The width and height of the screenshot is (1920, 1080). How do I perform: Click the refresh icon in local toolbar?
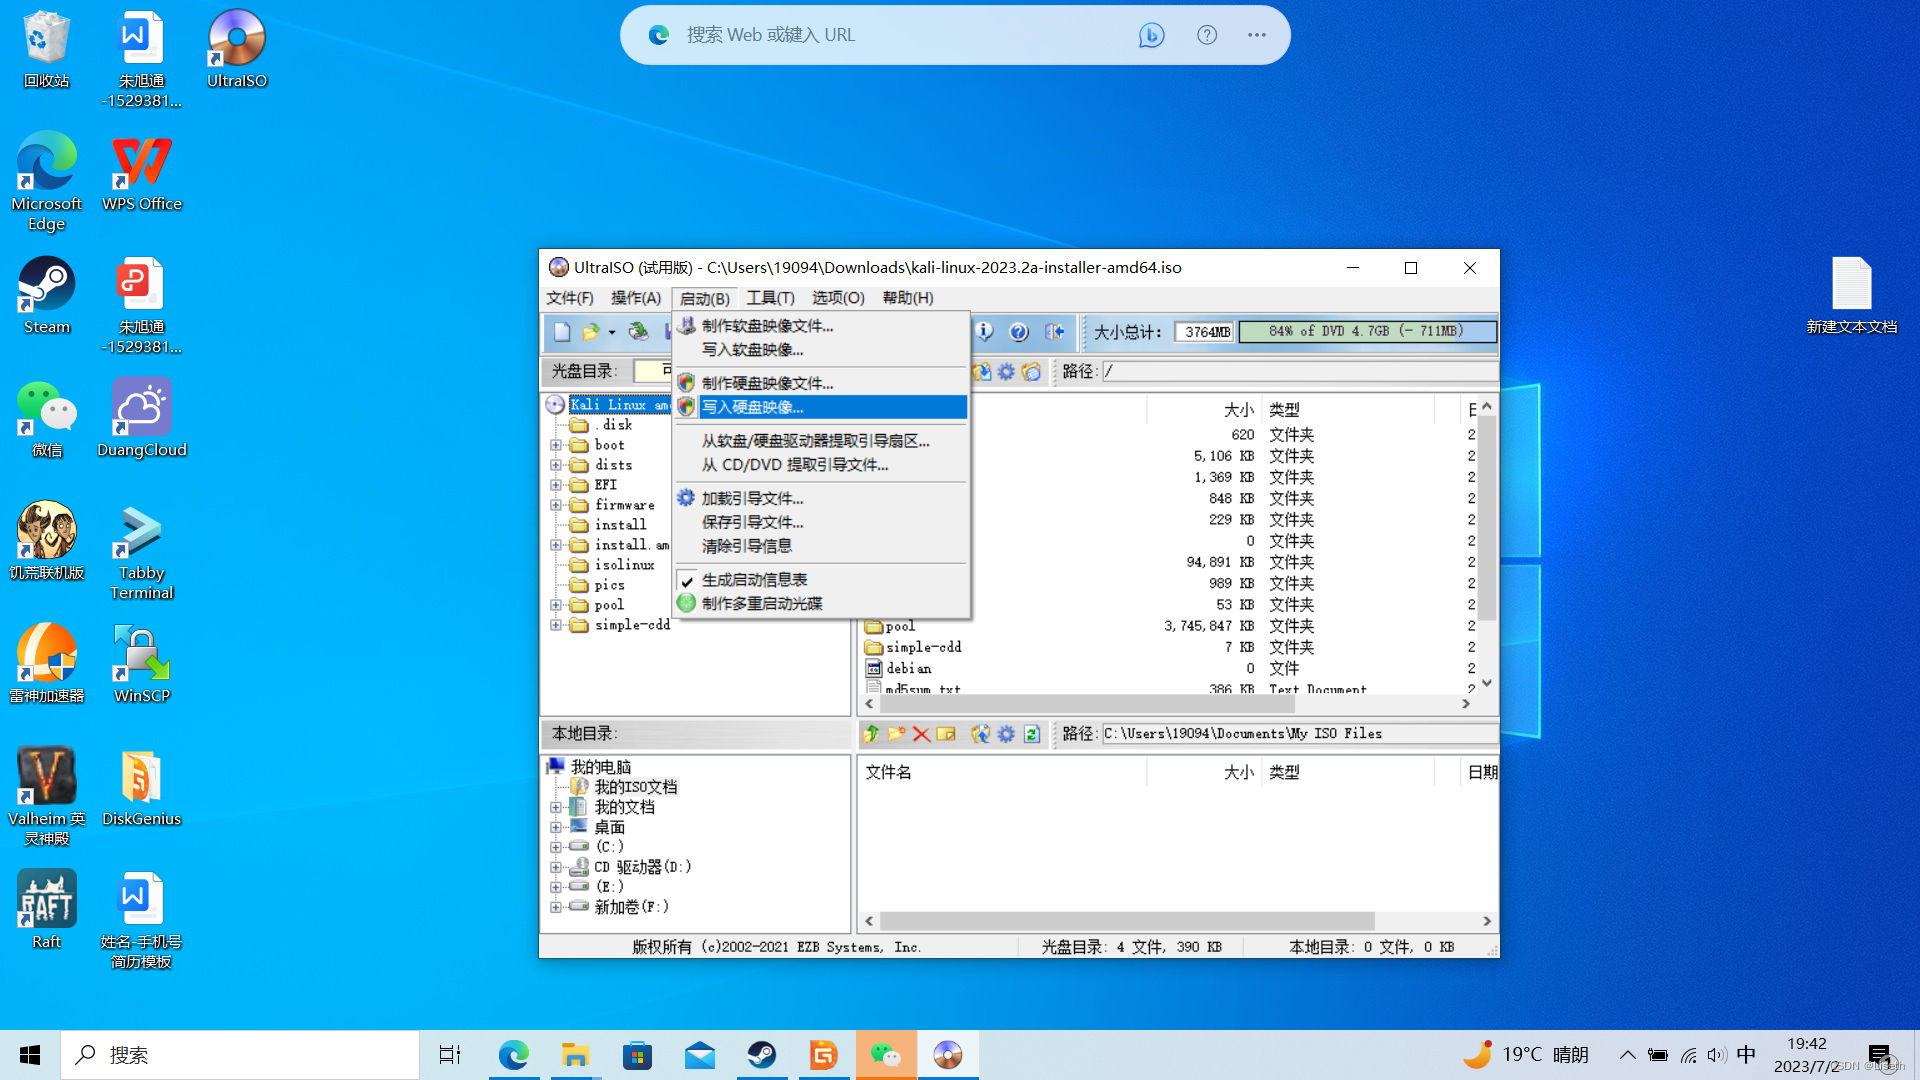1032,734
